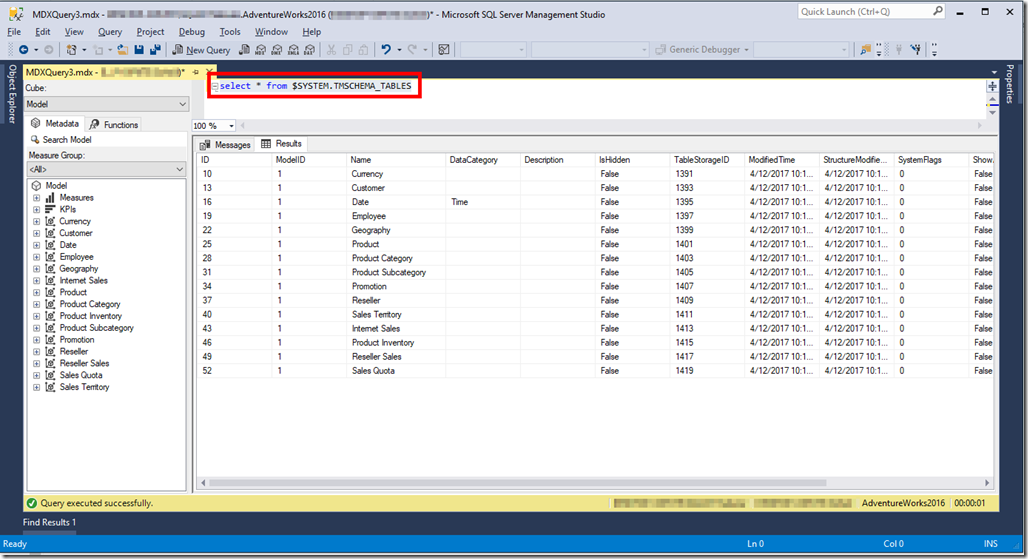1028x559 pixels.
Task: Select the Reseller Sales tree item
Action: 84,363
